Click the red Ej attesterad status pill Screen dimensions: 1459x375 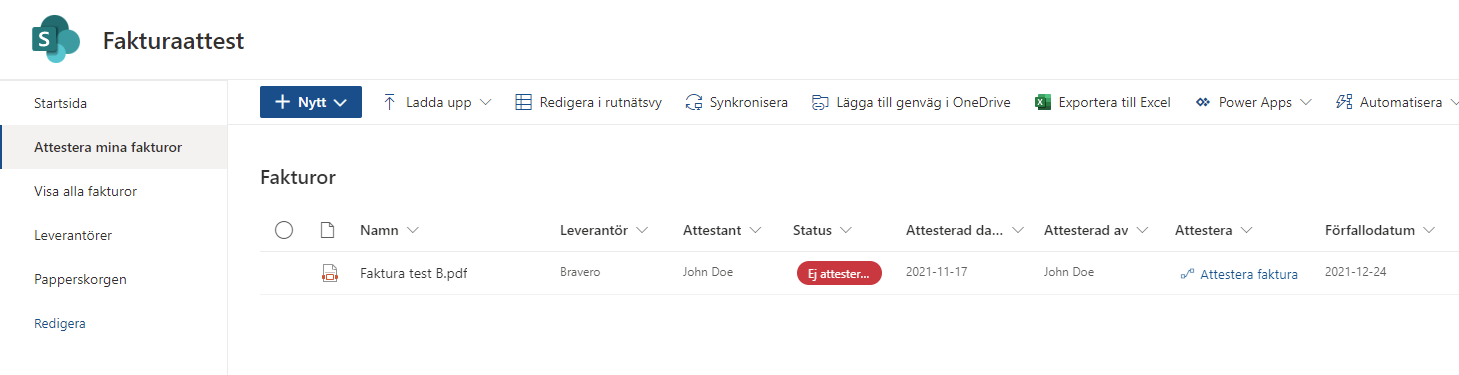(x=839, y=274)
